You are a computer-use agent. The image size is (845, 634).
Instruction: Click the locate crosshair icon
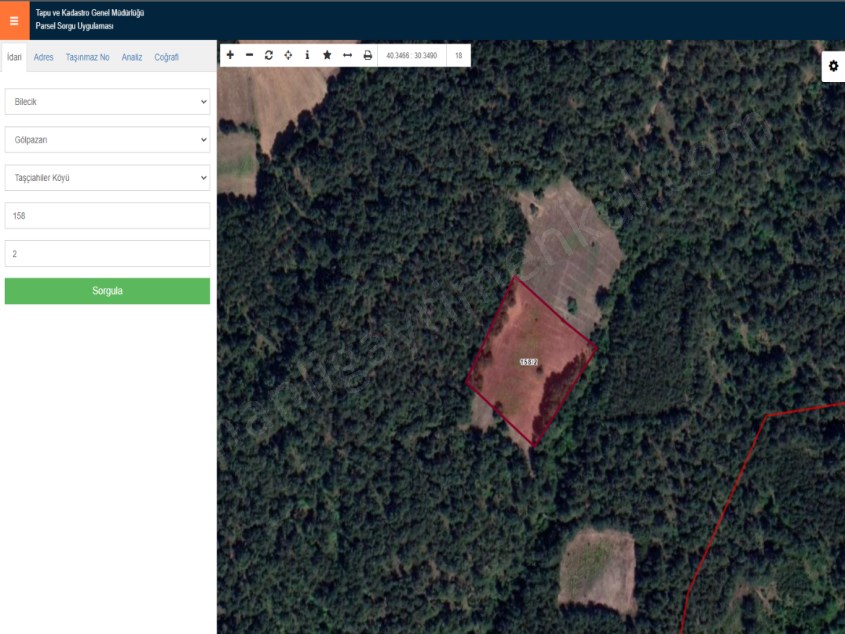pyautogui.click(x=288, y=55)
